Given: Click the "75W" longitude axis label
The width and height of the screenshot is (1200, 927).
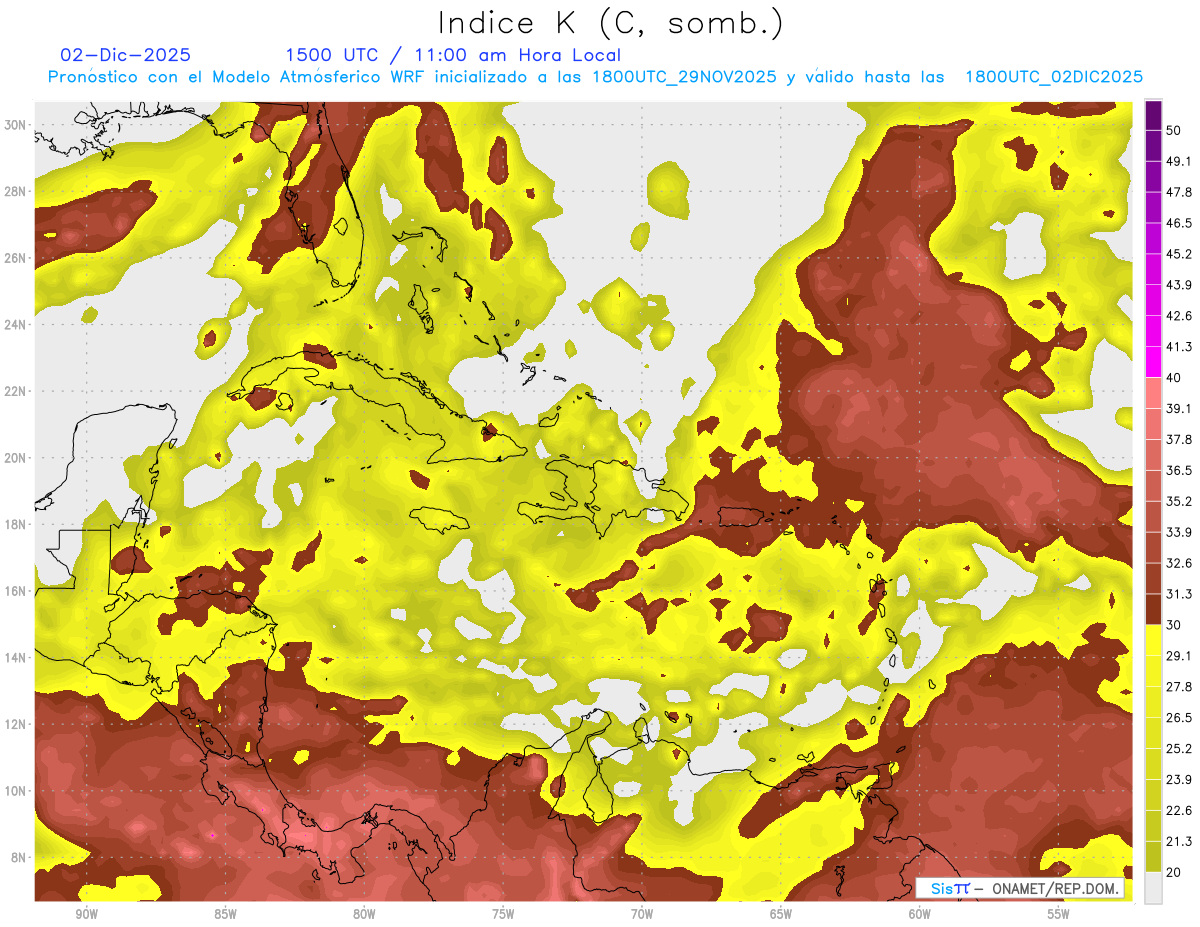Looking at the screenshot, I should click(x=503, y=914).
